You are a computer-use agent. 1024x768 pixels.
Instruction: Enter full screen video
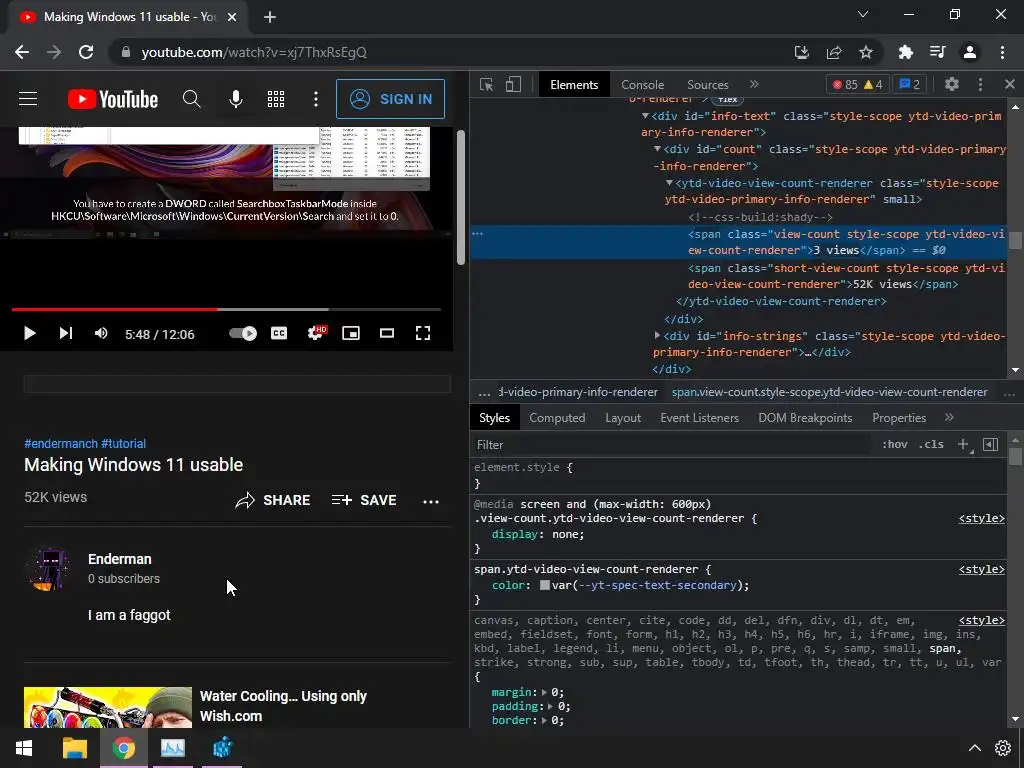pyautogui.click(x=423, y=334)
